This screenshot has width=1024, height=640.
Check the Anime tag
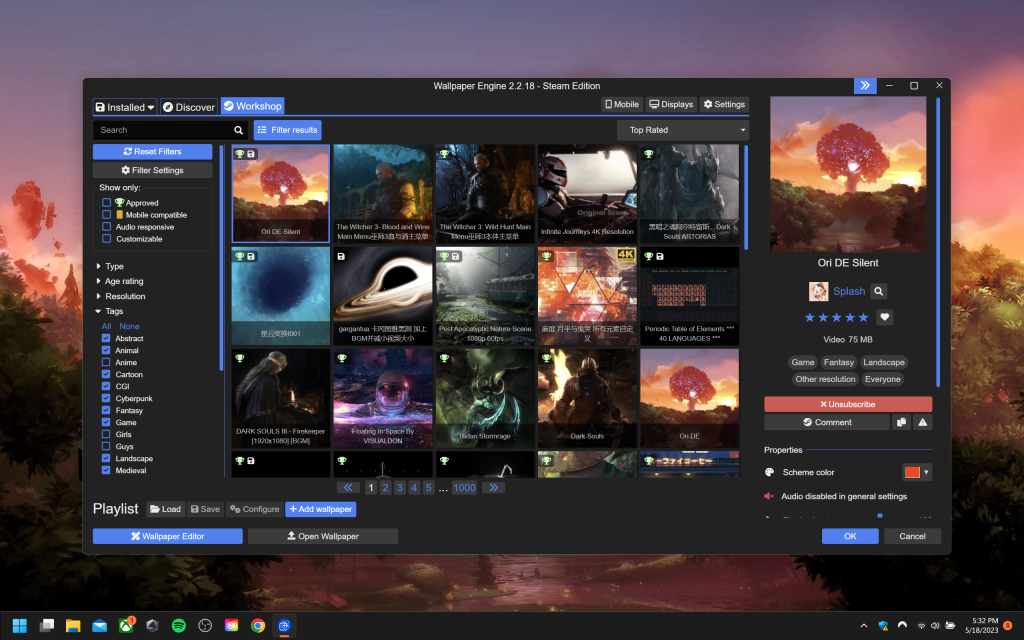(106, 362)
